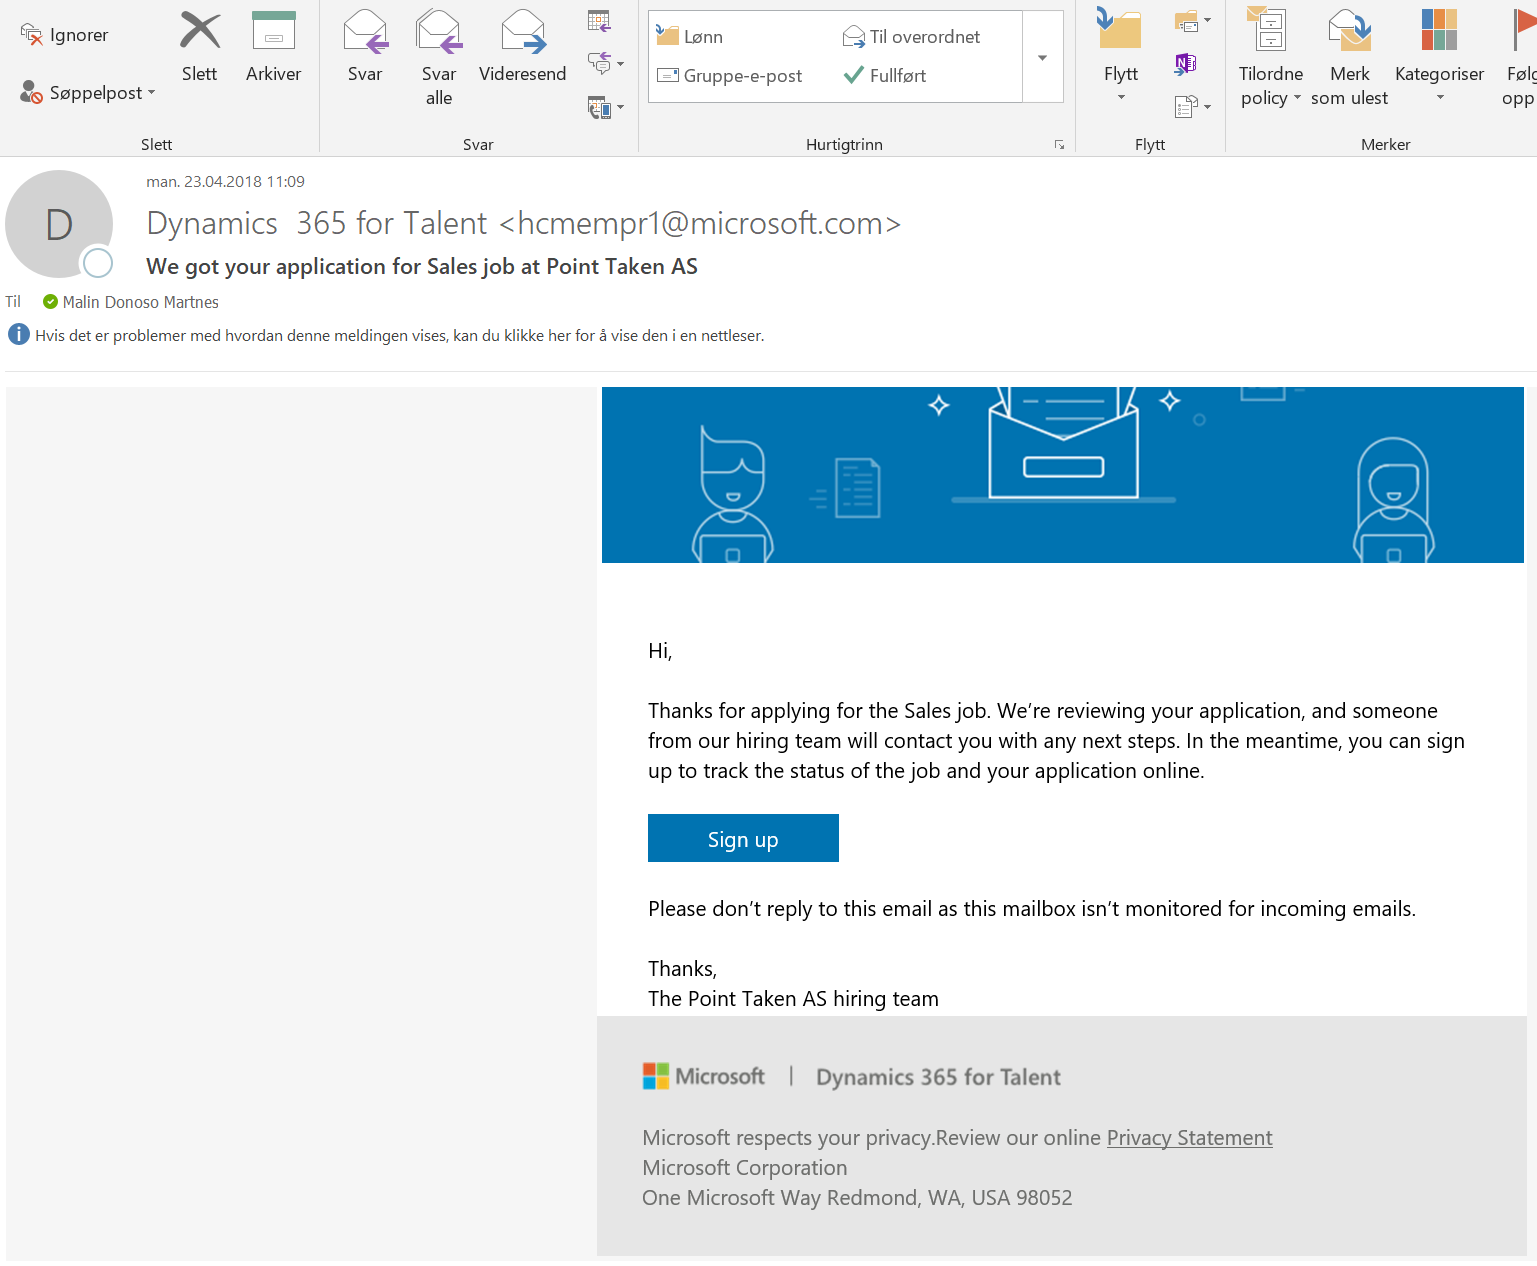
Task: Reply to sender with Svar
Action: [365, 47]
